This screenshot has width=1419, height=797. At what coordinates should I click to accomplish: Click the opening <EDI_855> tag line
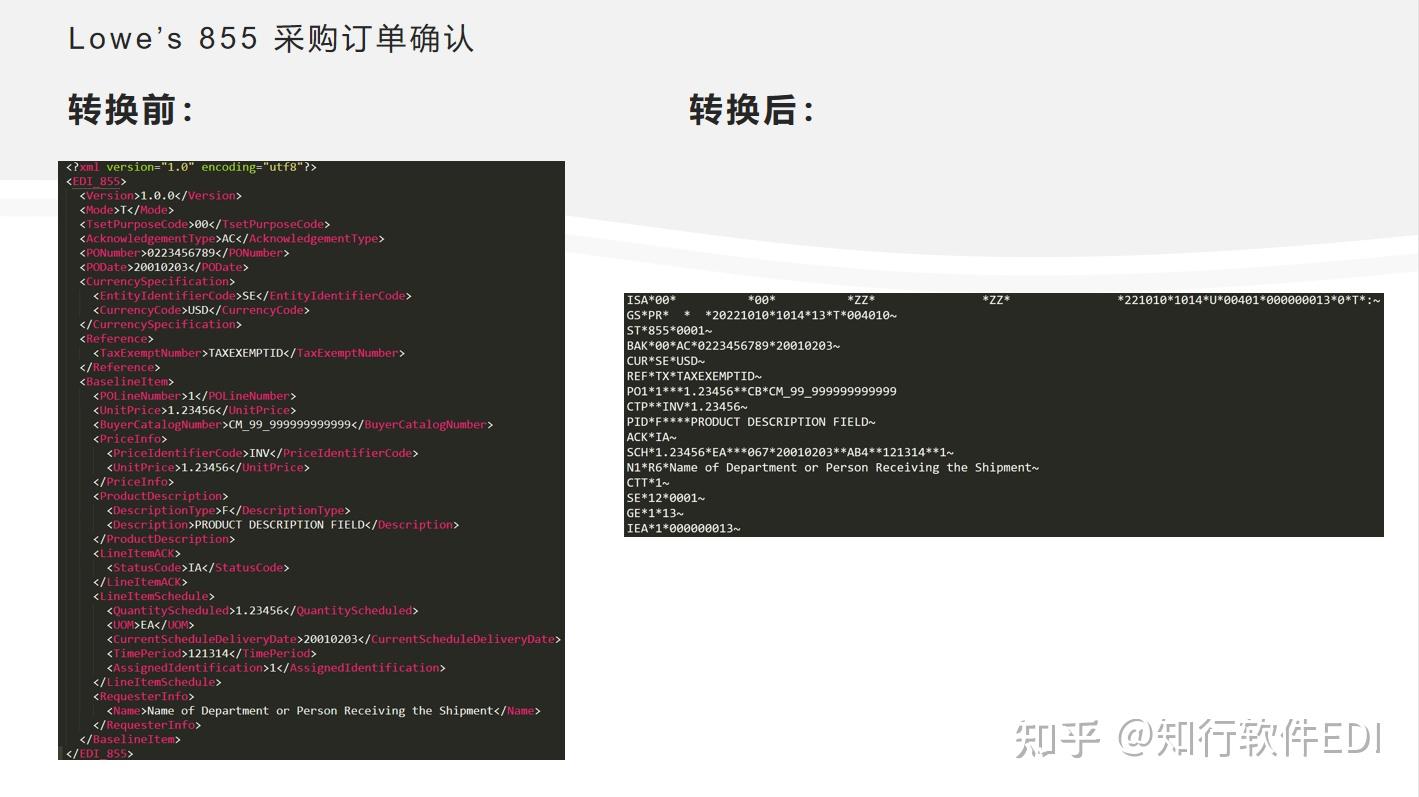96,181
